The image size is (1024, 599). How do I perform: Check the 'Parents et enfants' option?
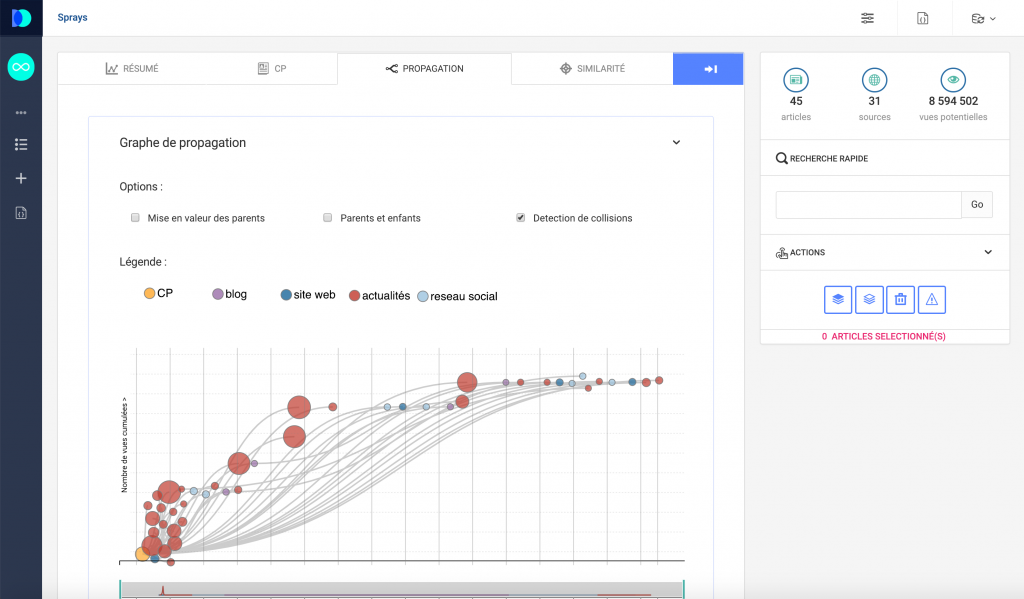(x=327, y=218)
